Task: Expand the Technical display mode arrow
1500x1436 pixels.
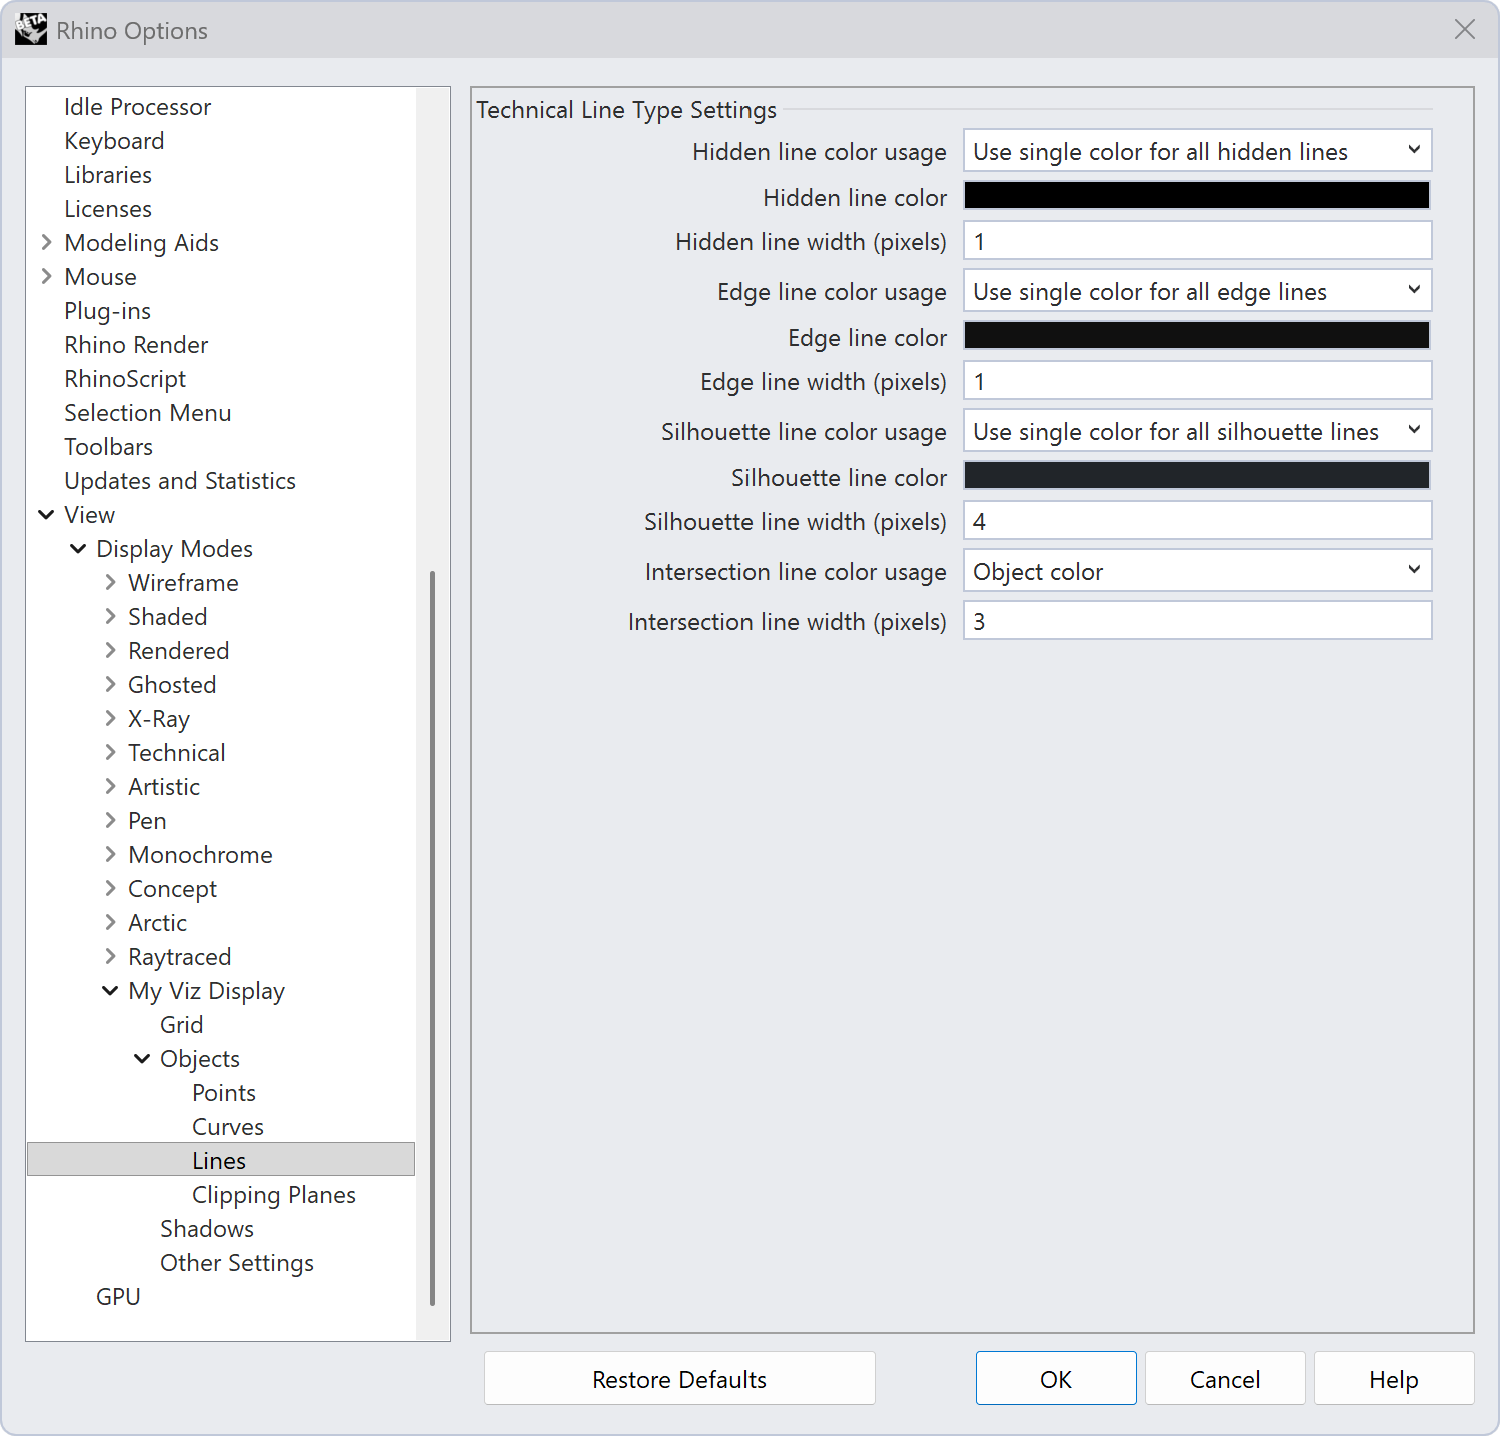Action: pyautogui.click(x=110, y=752)
